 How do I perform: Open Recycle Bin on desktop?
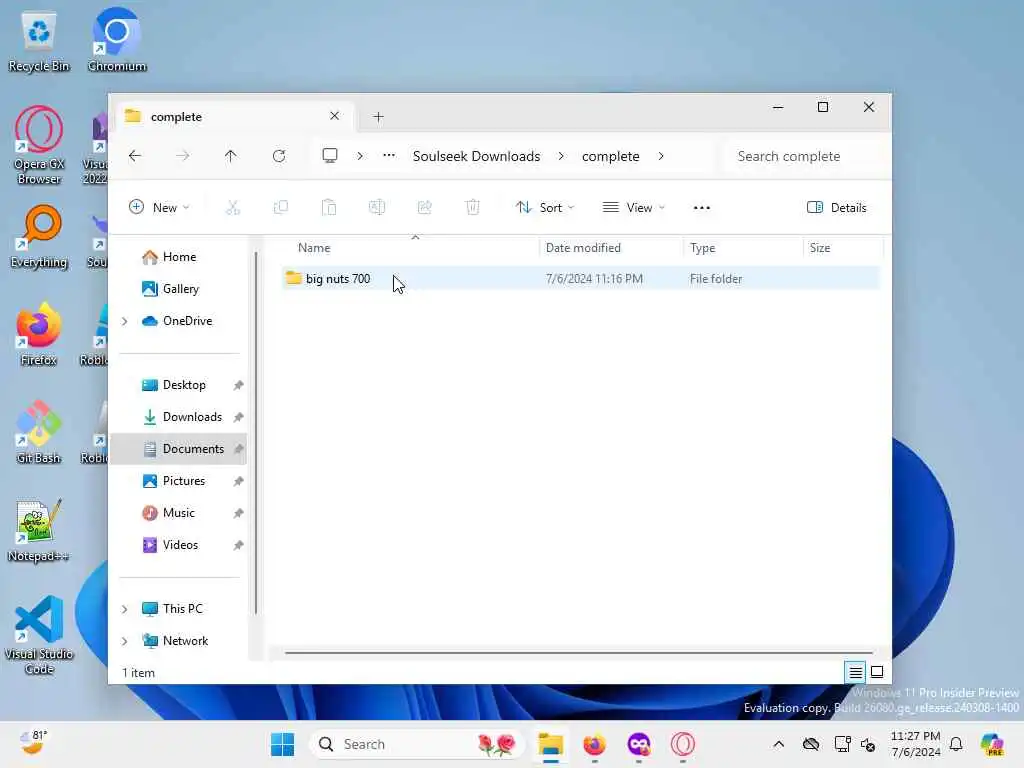tap(39, 41)
